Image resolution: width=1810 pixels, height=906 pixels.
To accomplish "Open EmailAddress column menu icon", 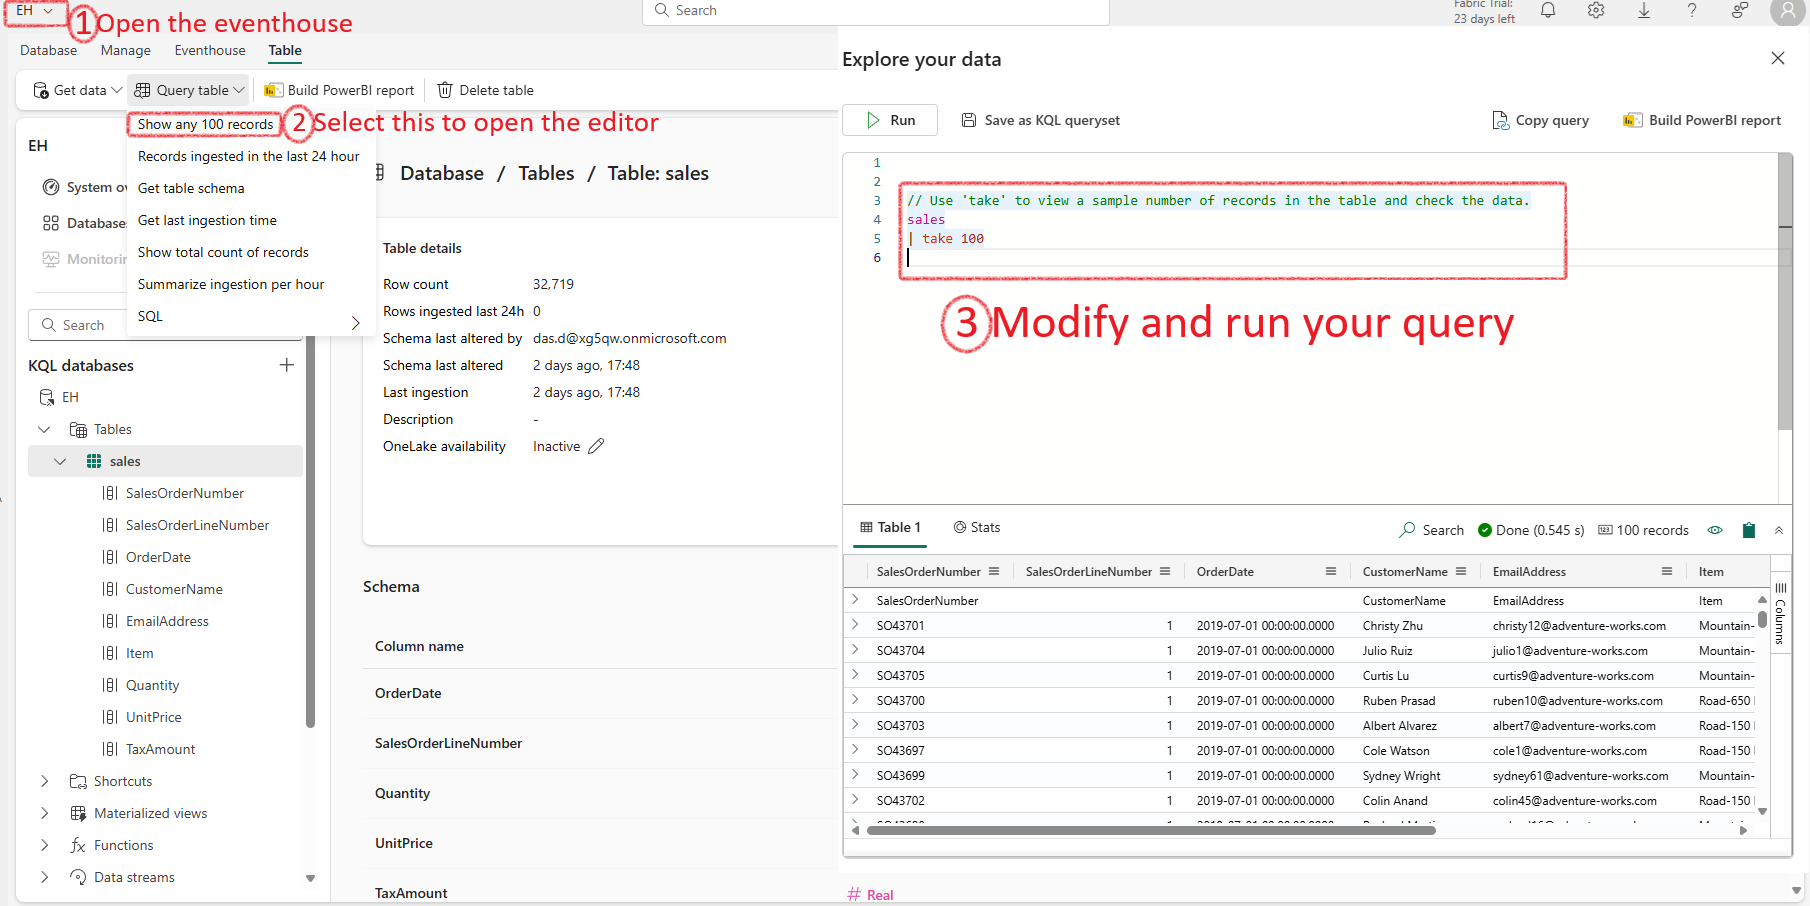I will (1667, 571).
